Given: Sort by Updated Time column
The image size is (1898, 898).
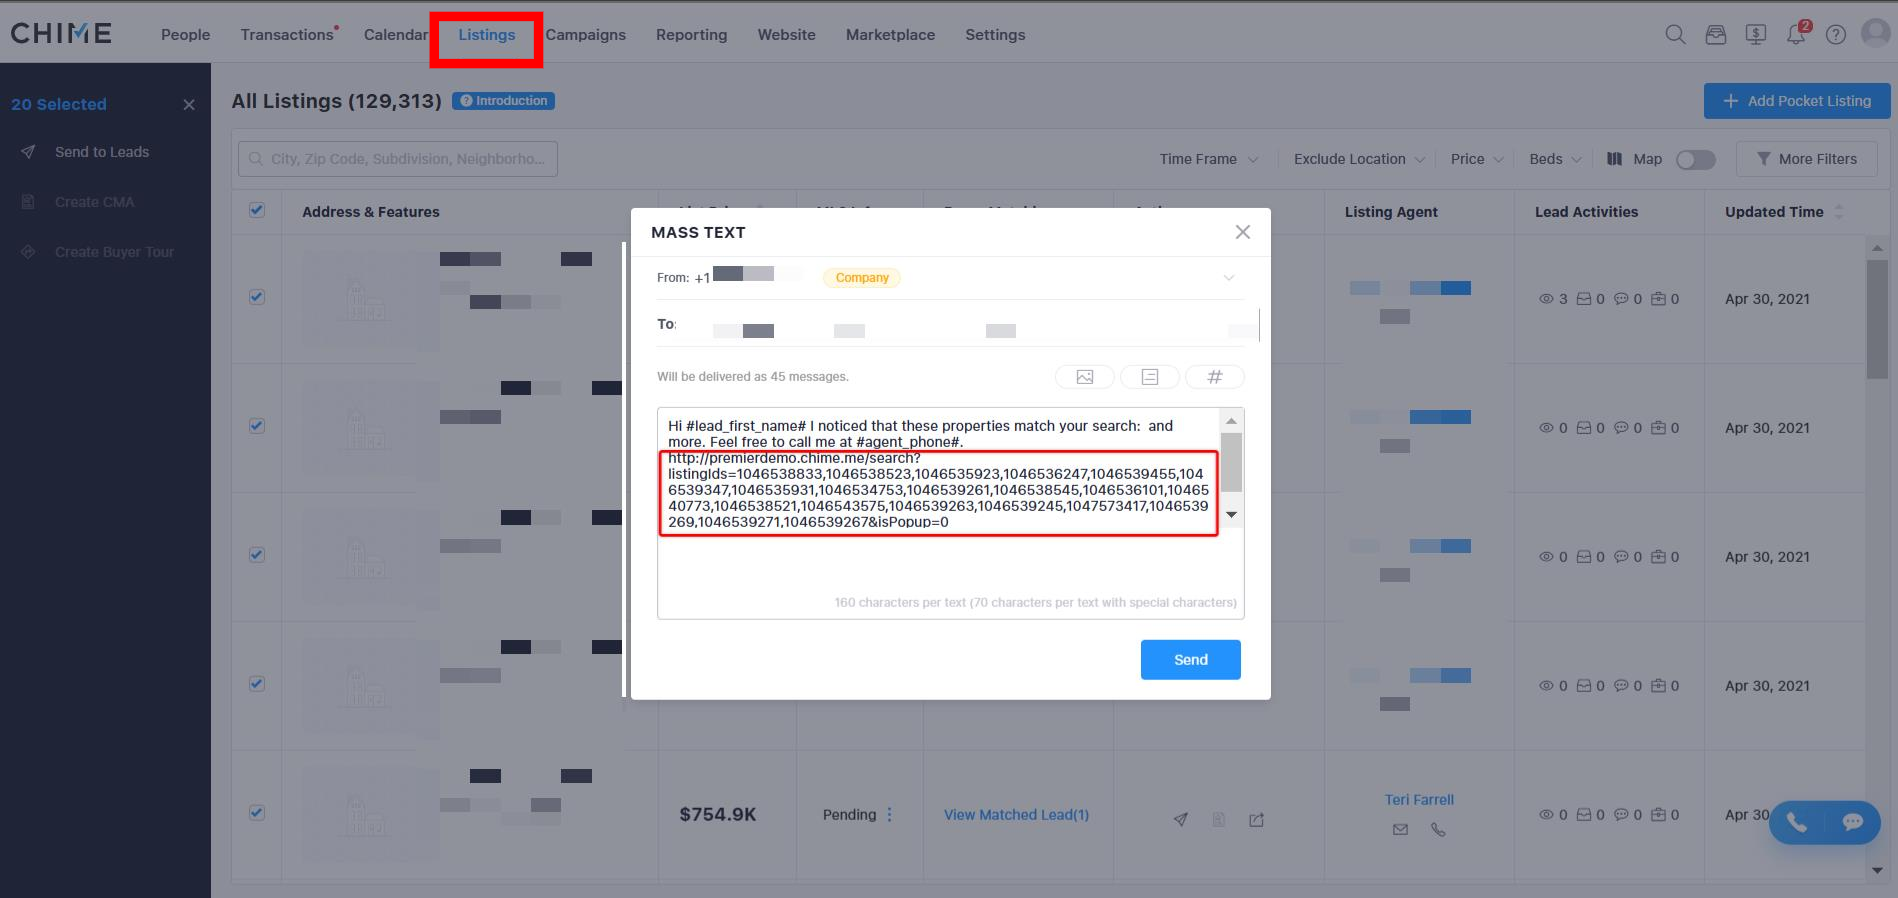Looking at the screenshot, I should (1840, 212).
